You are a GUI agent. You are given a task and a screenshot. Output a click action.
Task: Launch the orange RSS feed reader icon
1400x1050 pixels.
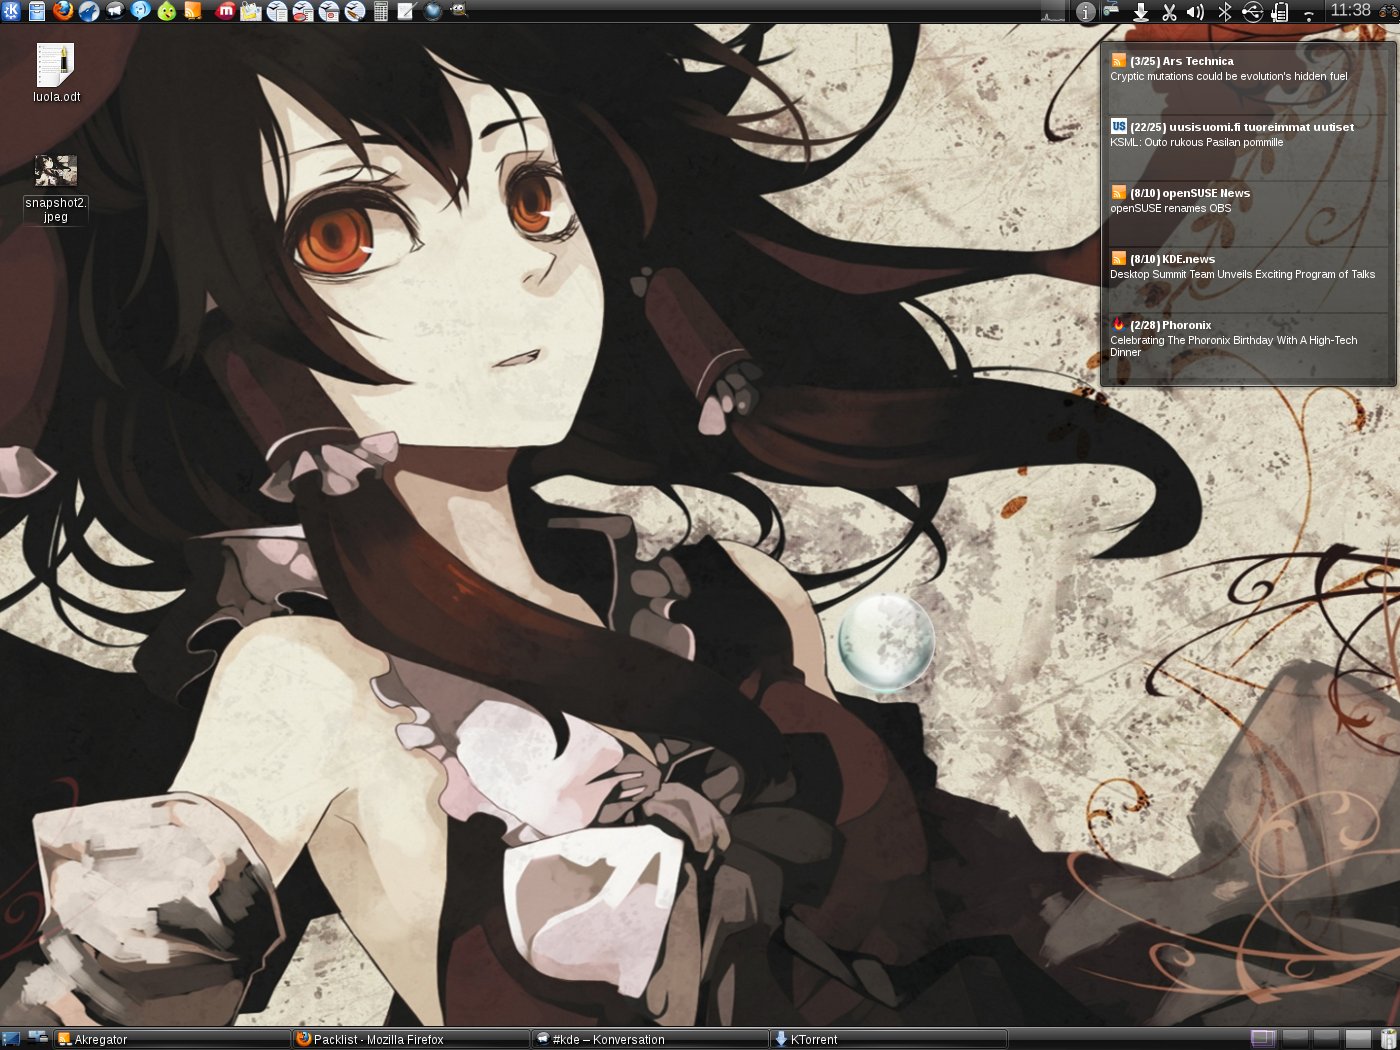tap(193, 11)
